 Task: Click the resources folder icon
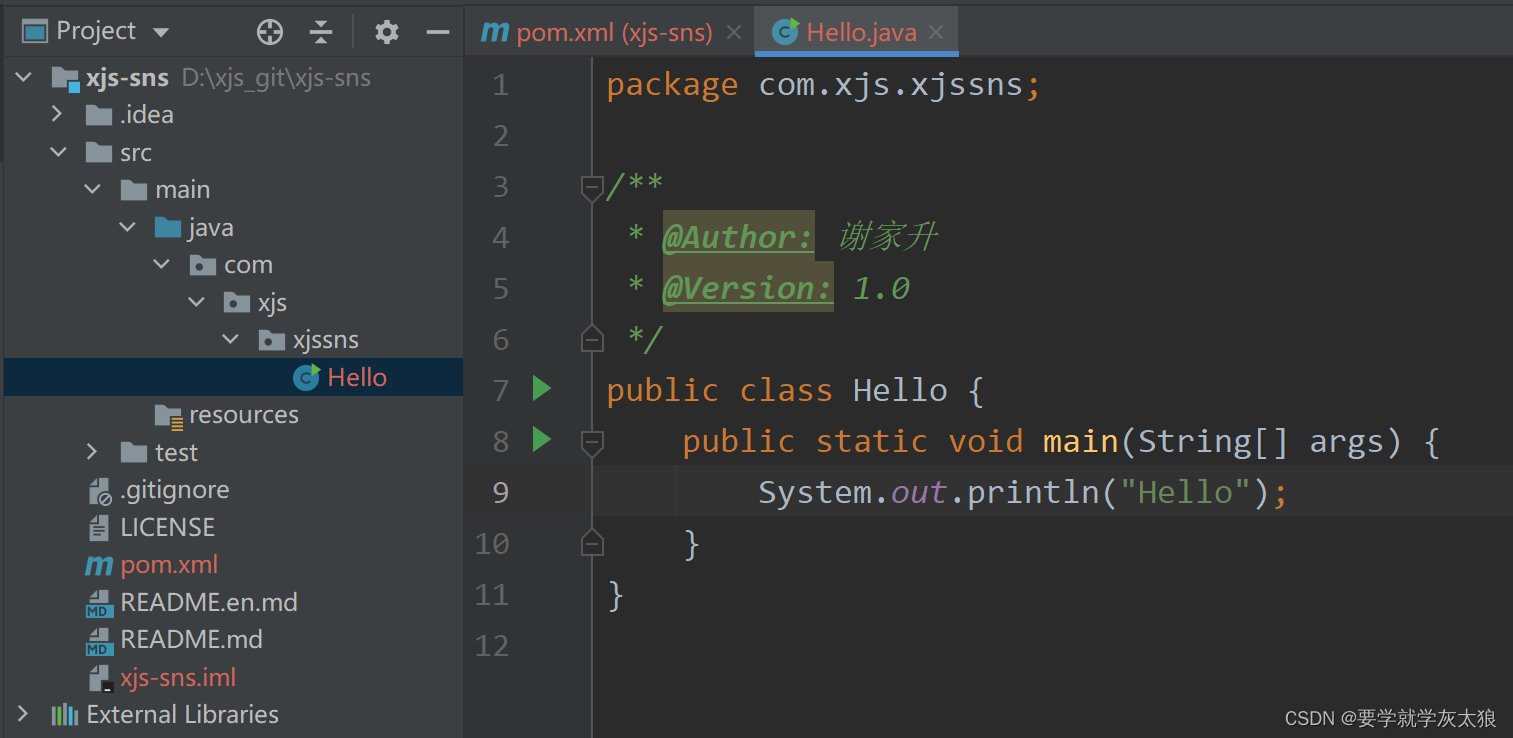tap(169, 415)
